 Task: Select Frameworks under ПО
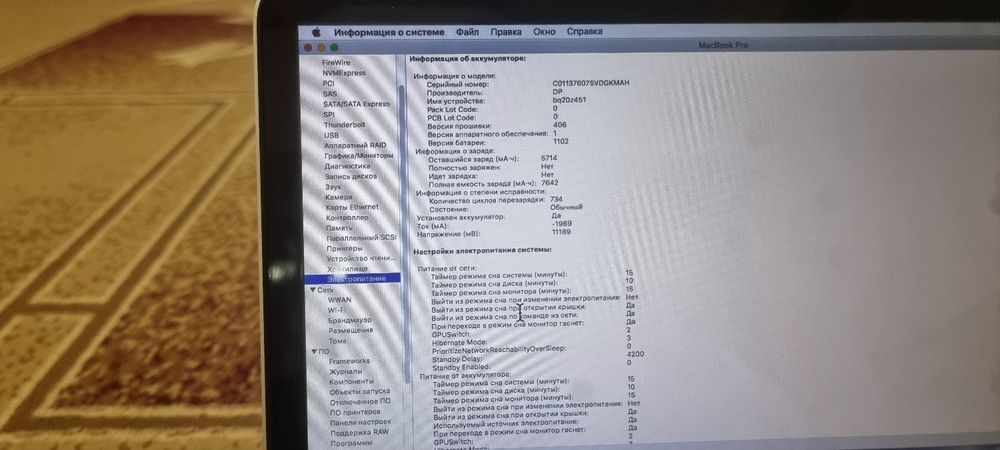(x=349, y=361)
